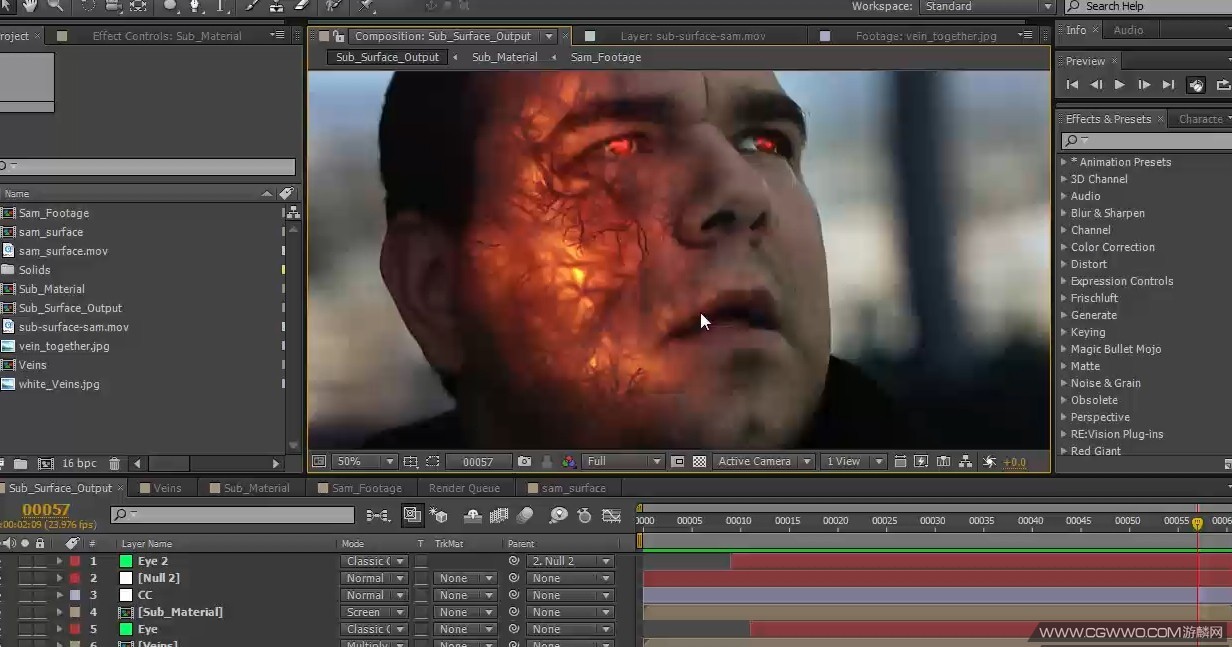Click the Search Help field
The image size is (1232, 647).
tap(1150, 6)
